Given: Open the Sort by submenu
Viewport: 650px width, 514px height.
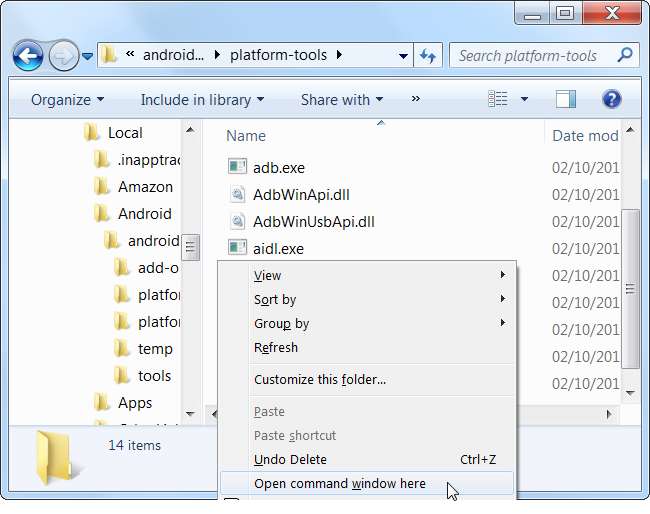Looking at the screenshot, I should click(366, 300).
